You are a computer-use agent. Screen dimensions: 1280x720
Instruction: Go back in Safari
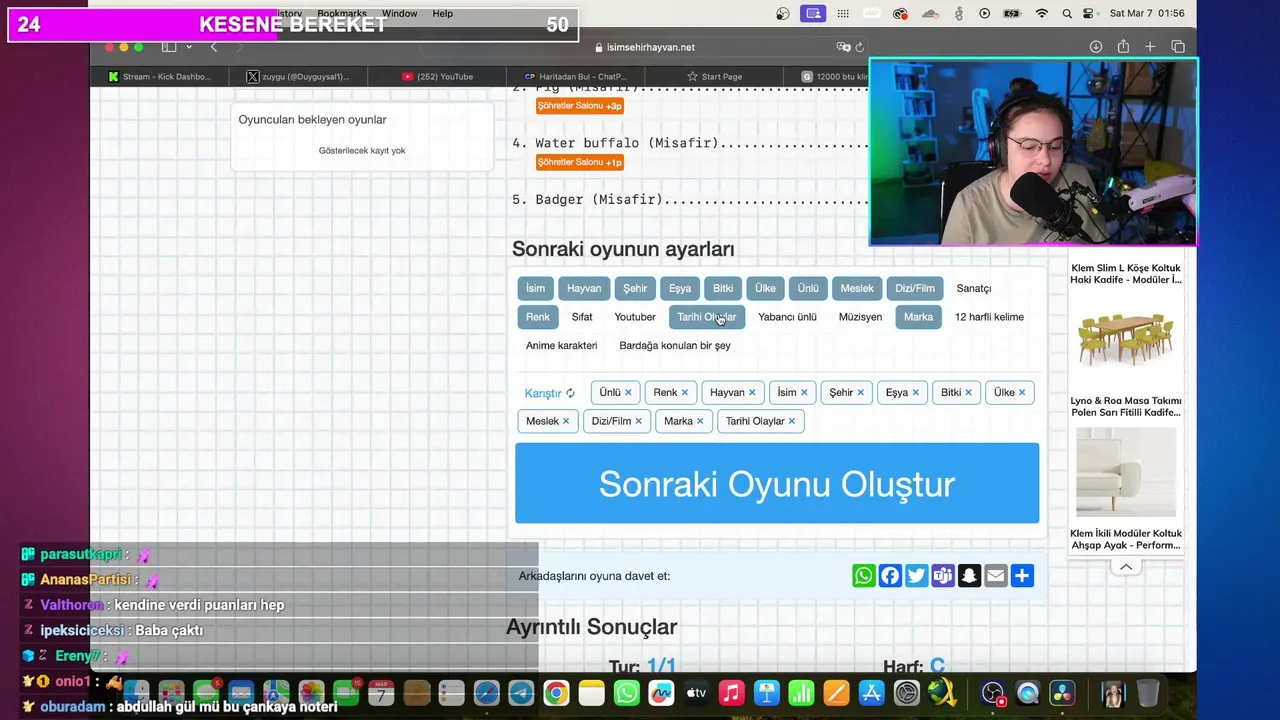click(x=213, y=47)
